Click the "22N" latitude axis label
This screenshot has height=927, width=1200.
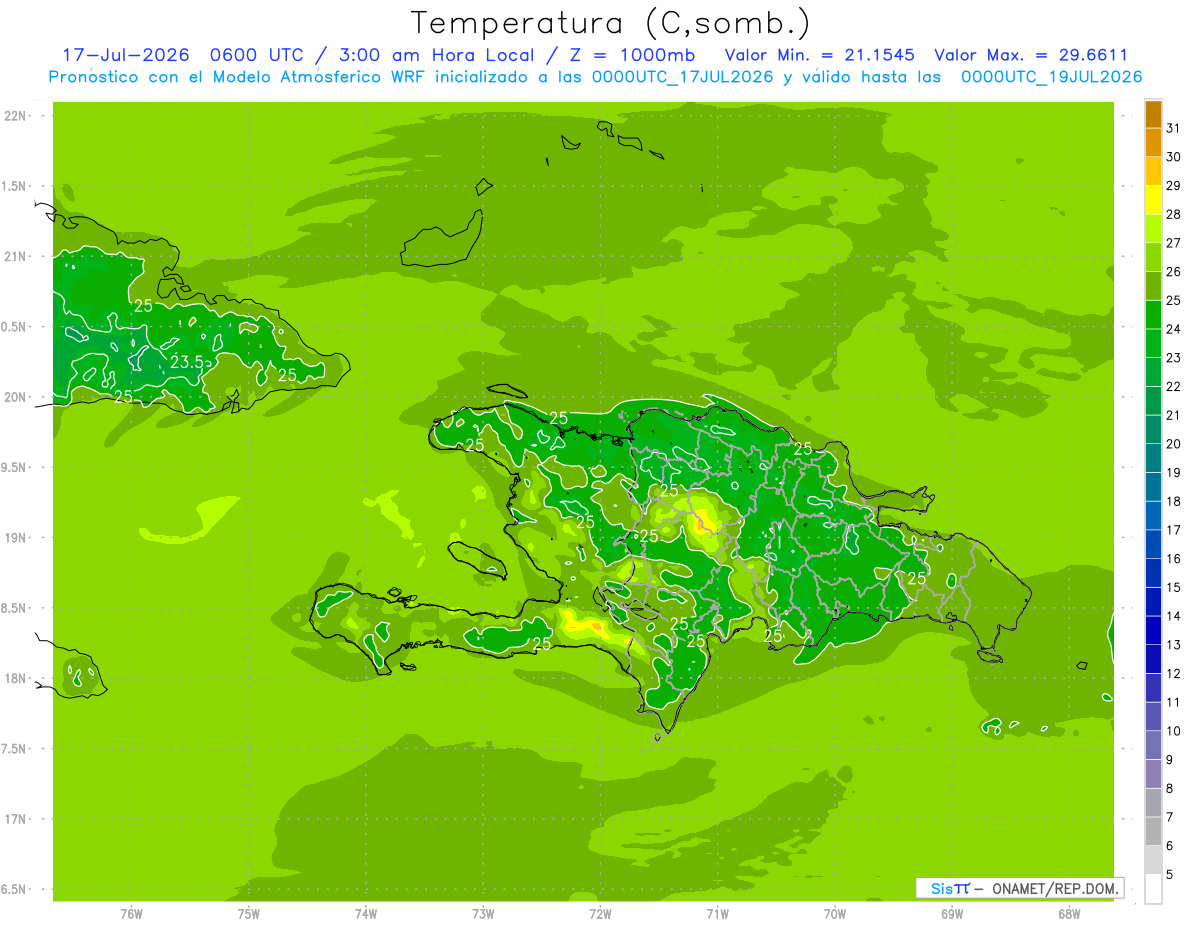pyautogui.click(x=15, y=116)
